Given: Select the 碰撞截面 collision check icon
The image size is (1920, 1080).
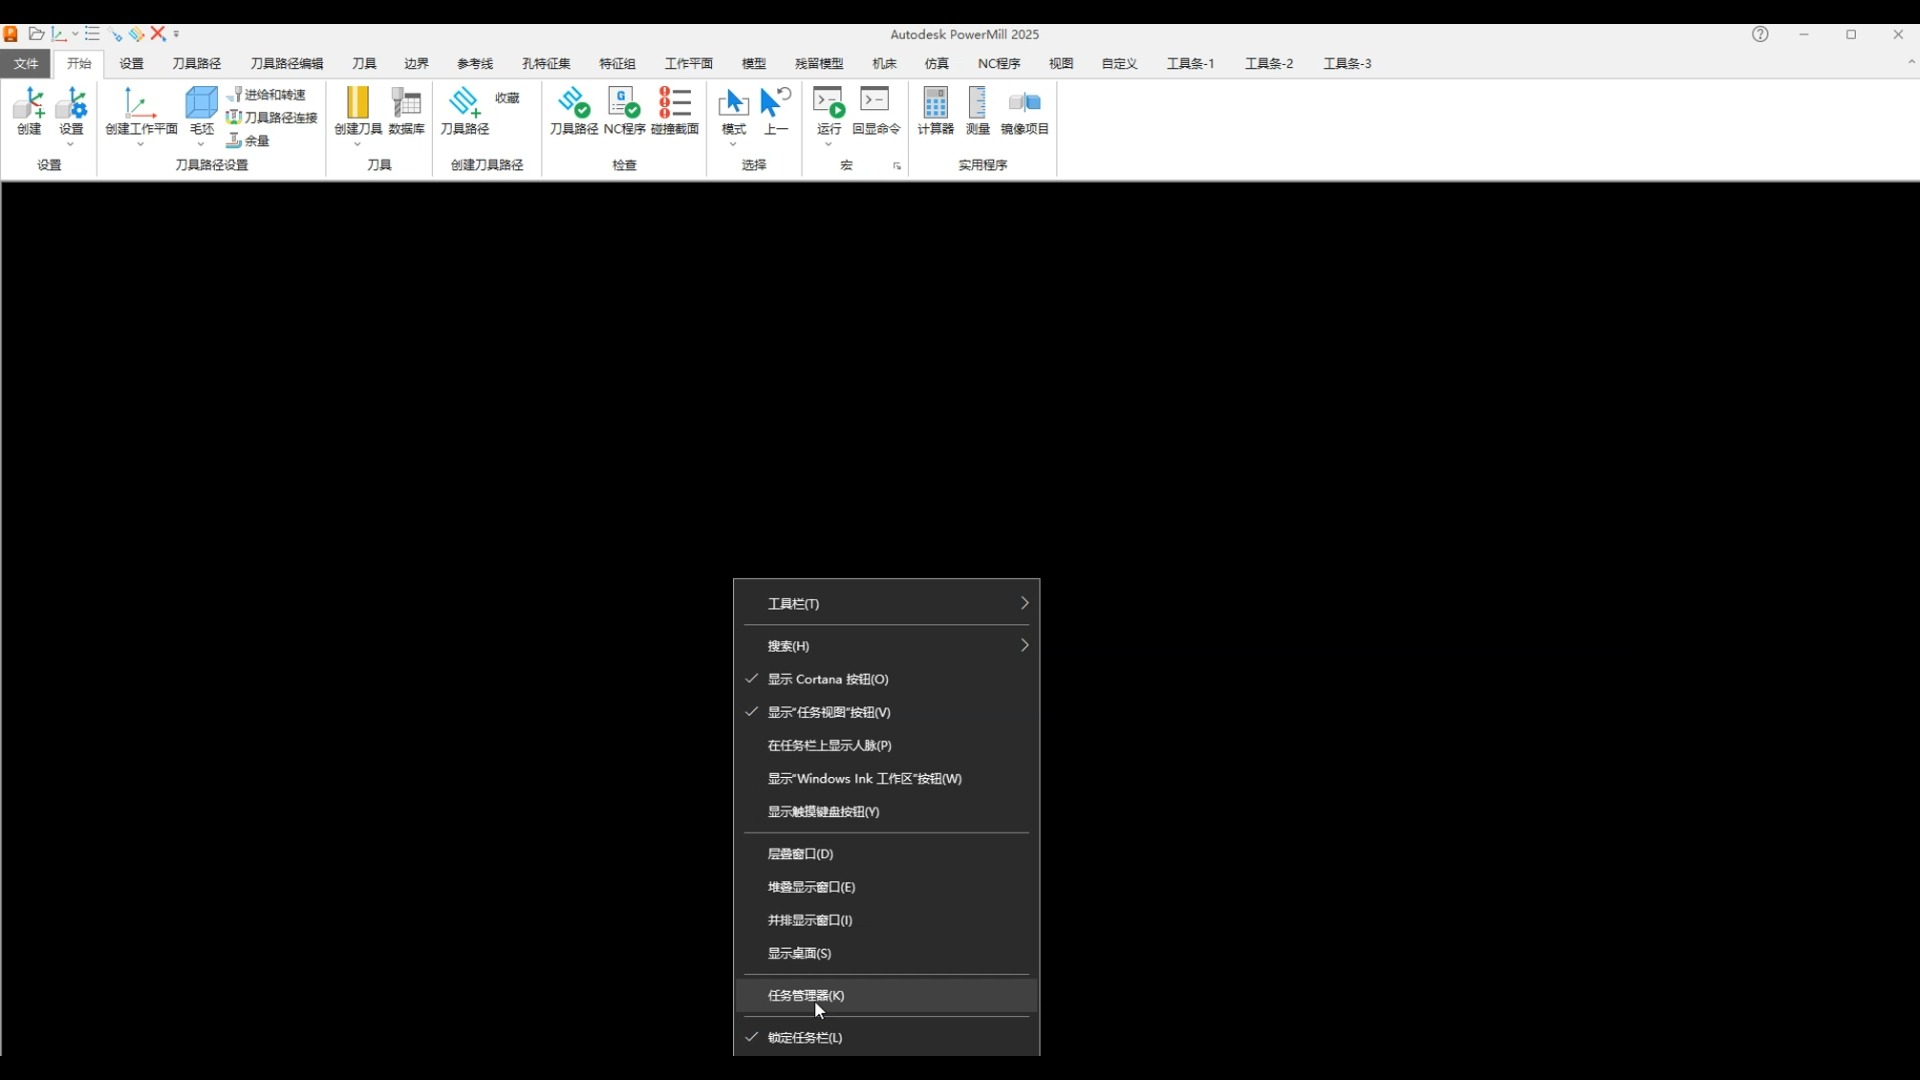Looking at the screenshot, I should tap(675, 104).
